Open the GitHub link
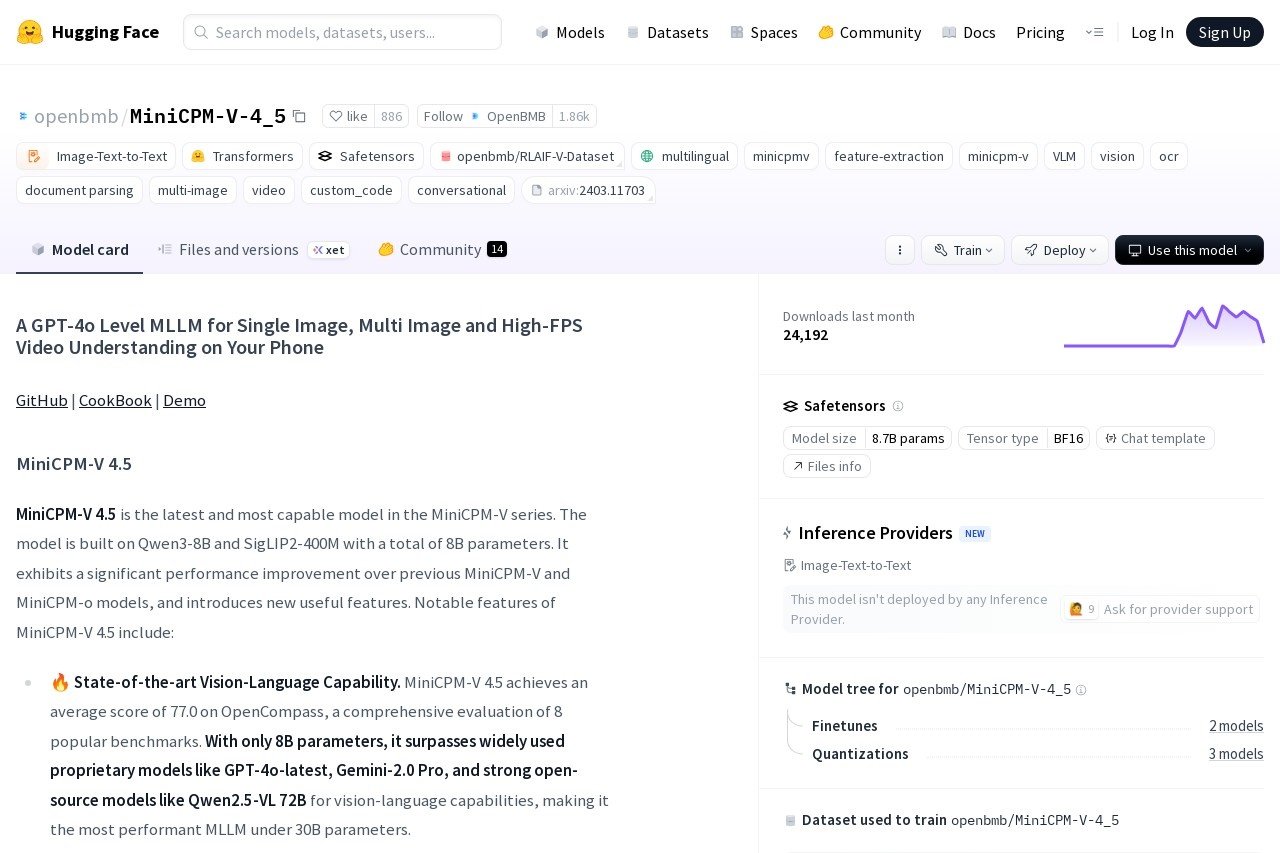Viewport: 1280px width, 853px height. (x=42, y=400)
